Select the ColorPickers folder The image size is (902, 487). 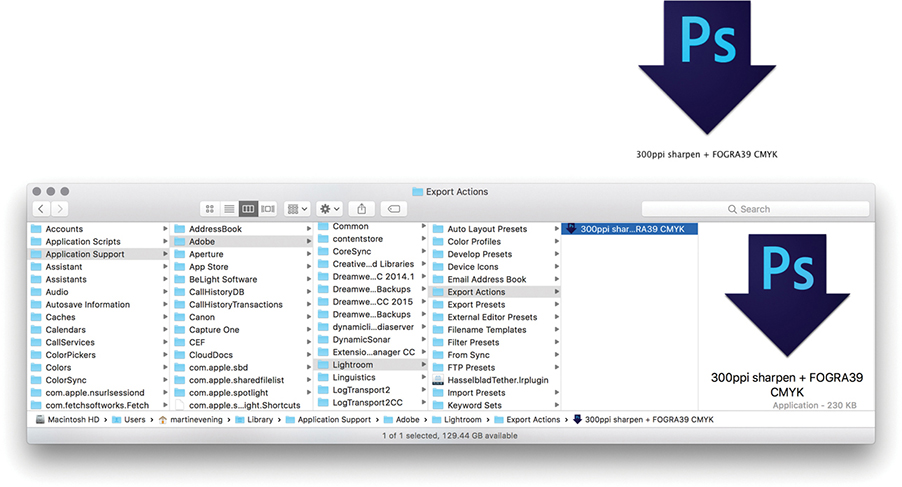point(98,355)
